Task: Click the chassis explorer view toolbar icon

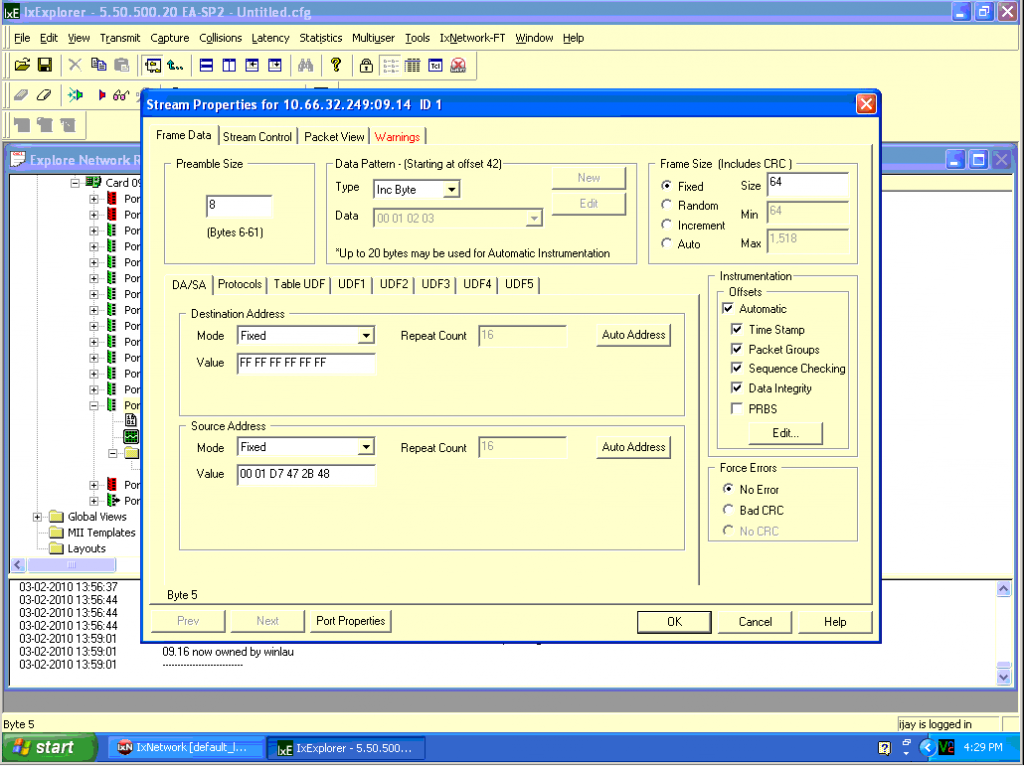Action: [x=153, y=65]
